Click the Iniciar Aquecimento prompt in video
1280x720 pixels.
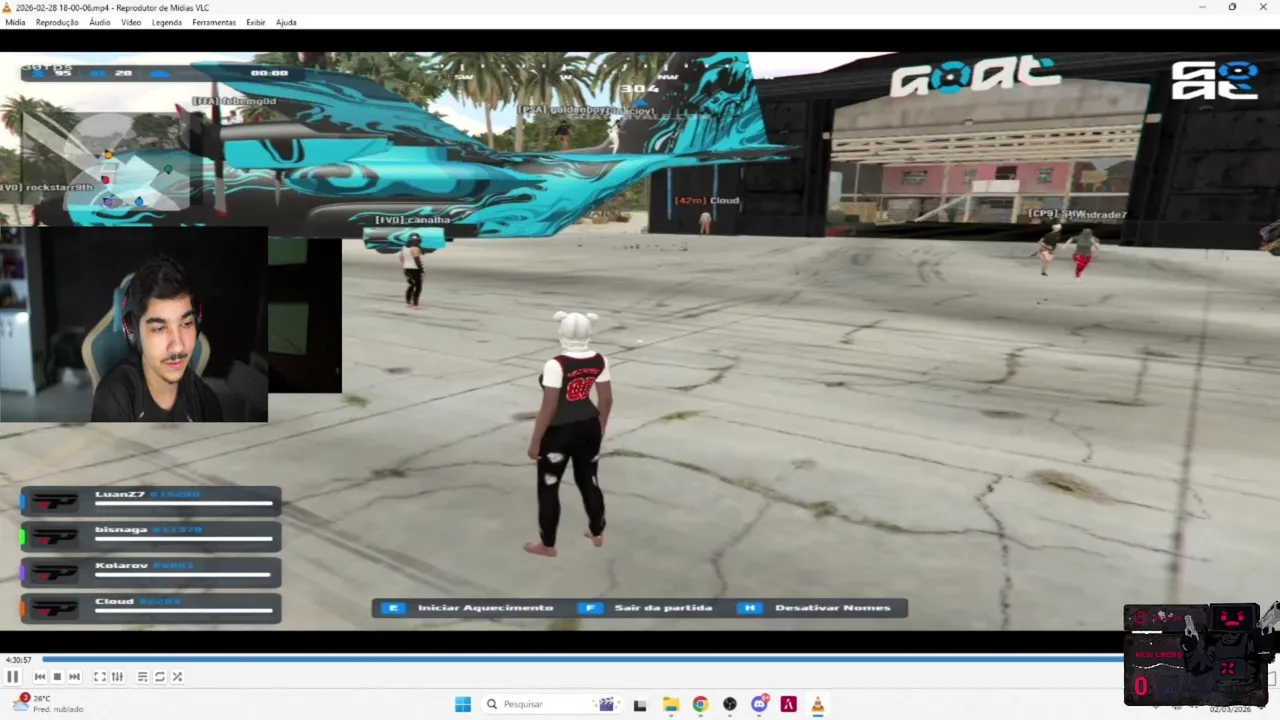(468, 607)
